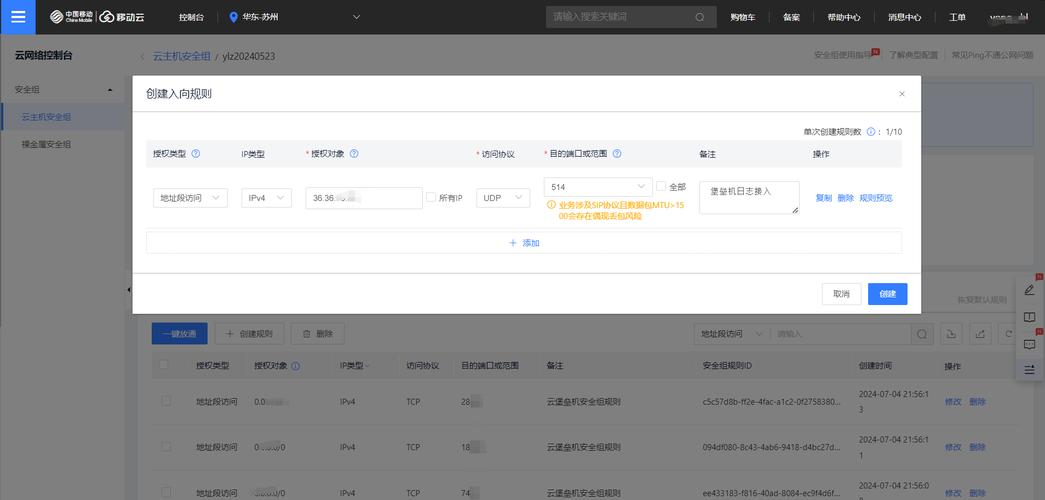Open the 华东-苏州 region selector
Image resolution: width=1045 pixels, height=500 pixels.
point(294,17)
